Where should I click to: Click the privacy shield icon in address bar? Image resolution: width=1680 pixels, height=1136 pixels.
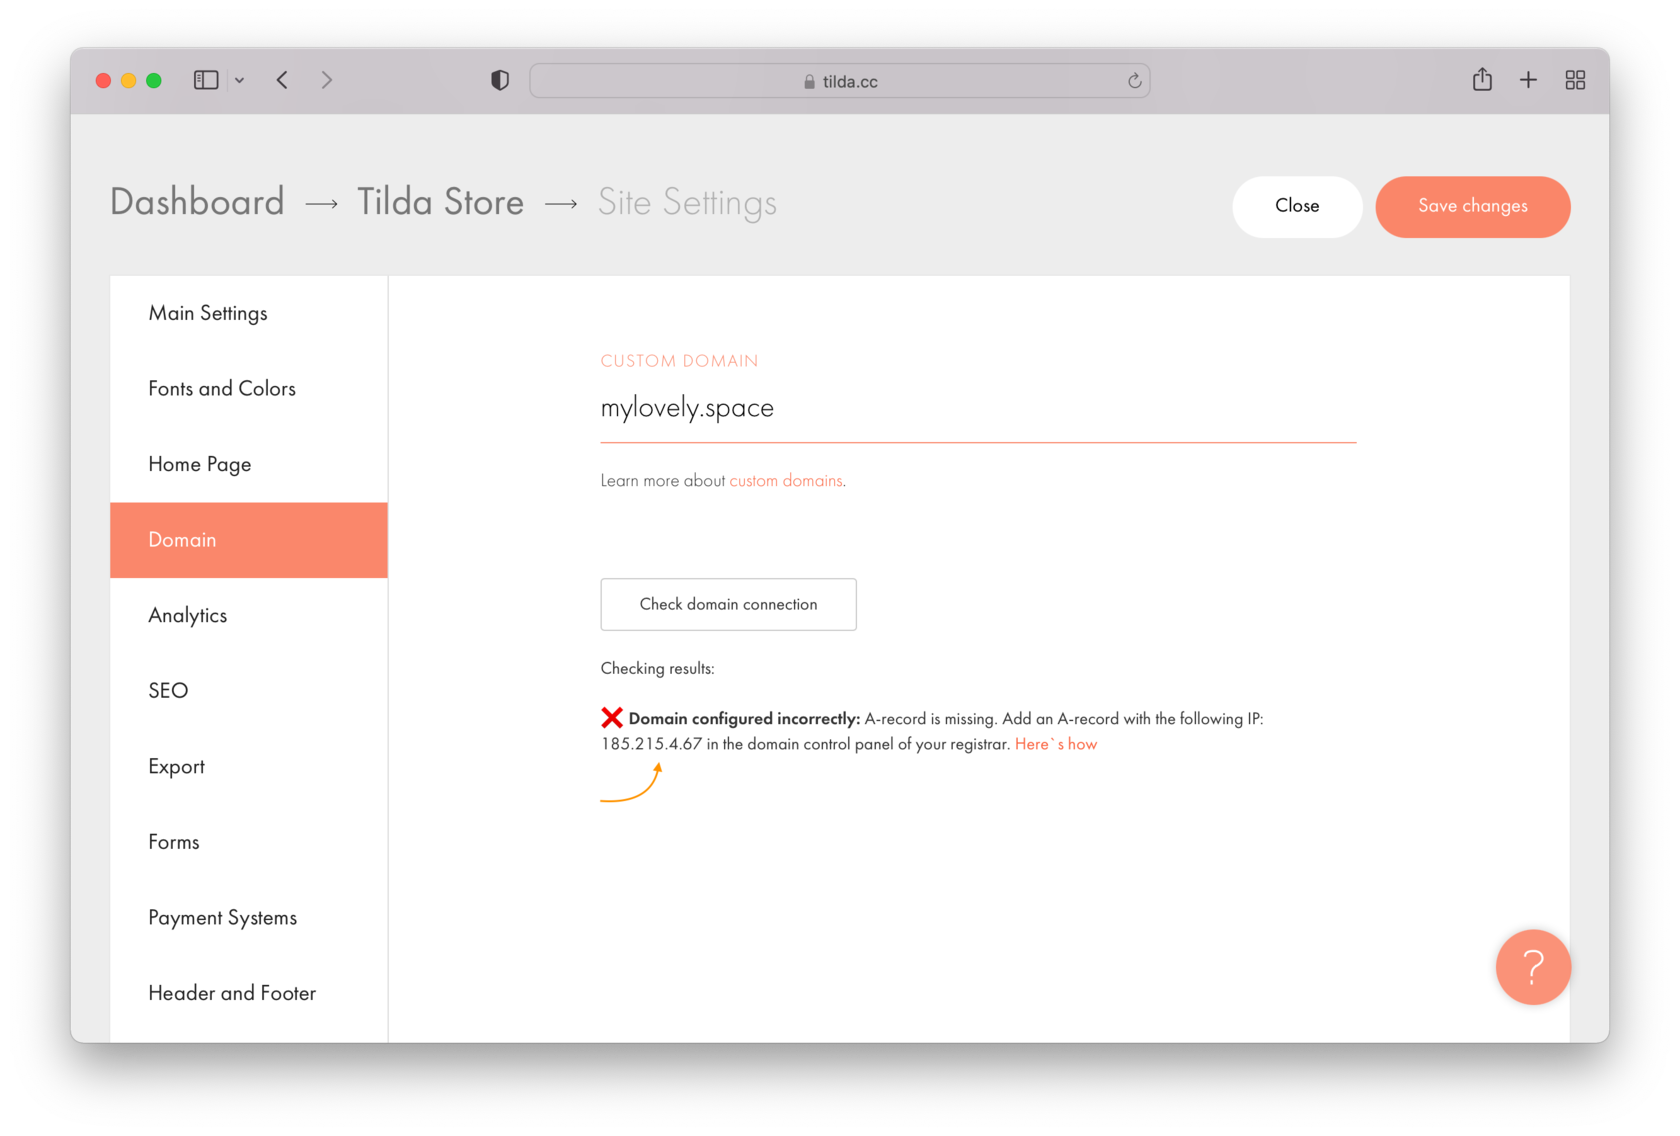(x=499, y=80)
